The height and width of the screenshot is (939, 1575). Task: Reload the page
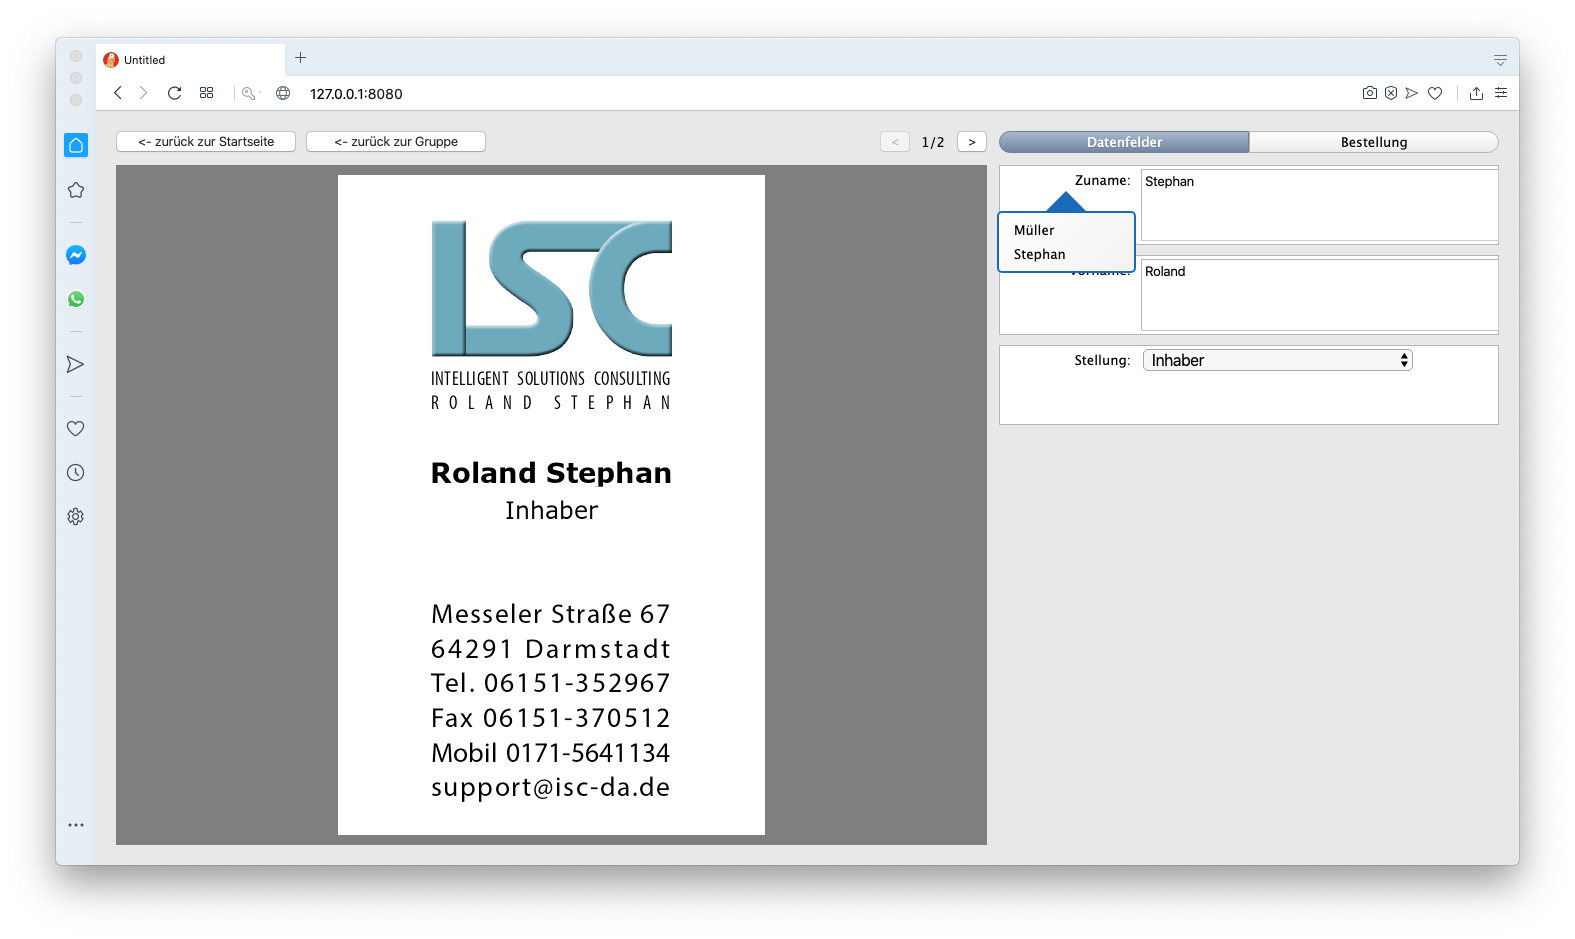tap(174, 93)
